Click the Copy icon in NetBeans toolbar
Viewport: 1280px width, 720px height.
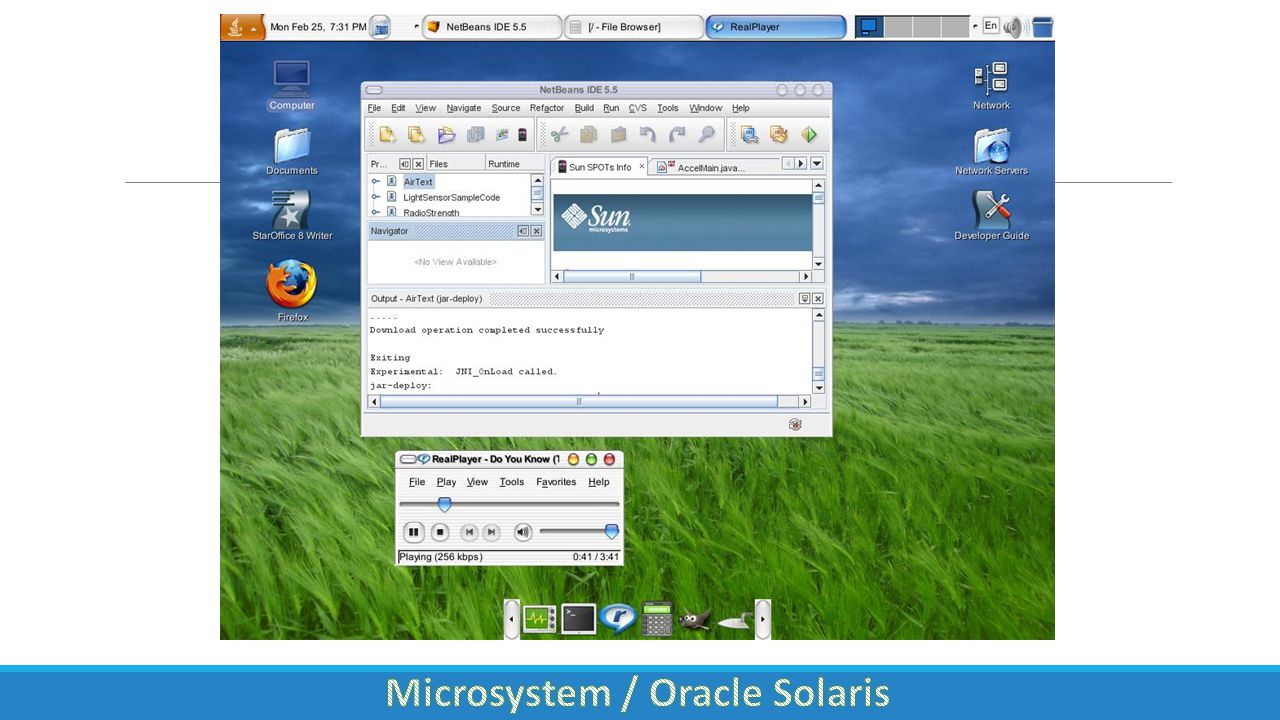coord(589,135)
